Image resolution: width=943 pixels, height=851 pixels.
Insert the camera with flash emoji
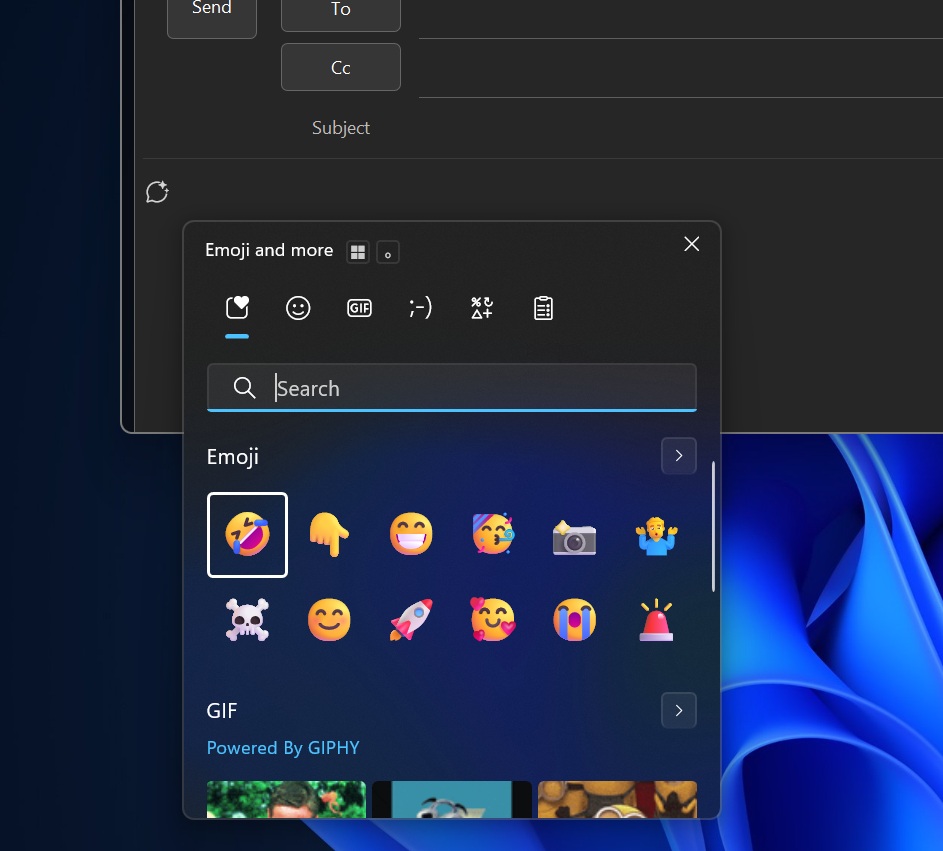click(x=574, y=535)
